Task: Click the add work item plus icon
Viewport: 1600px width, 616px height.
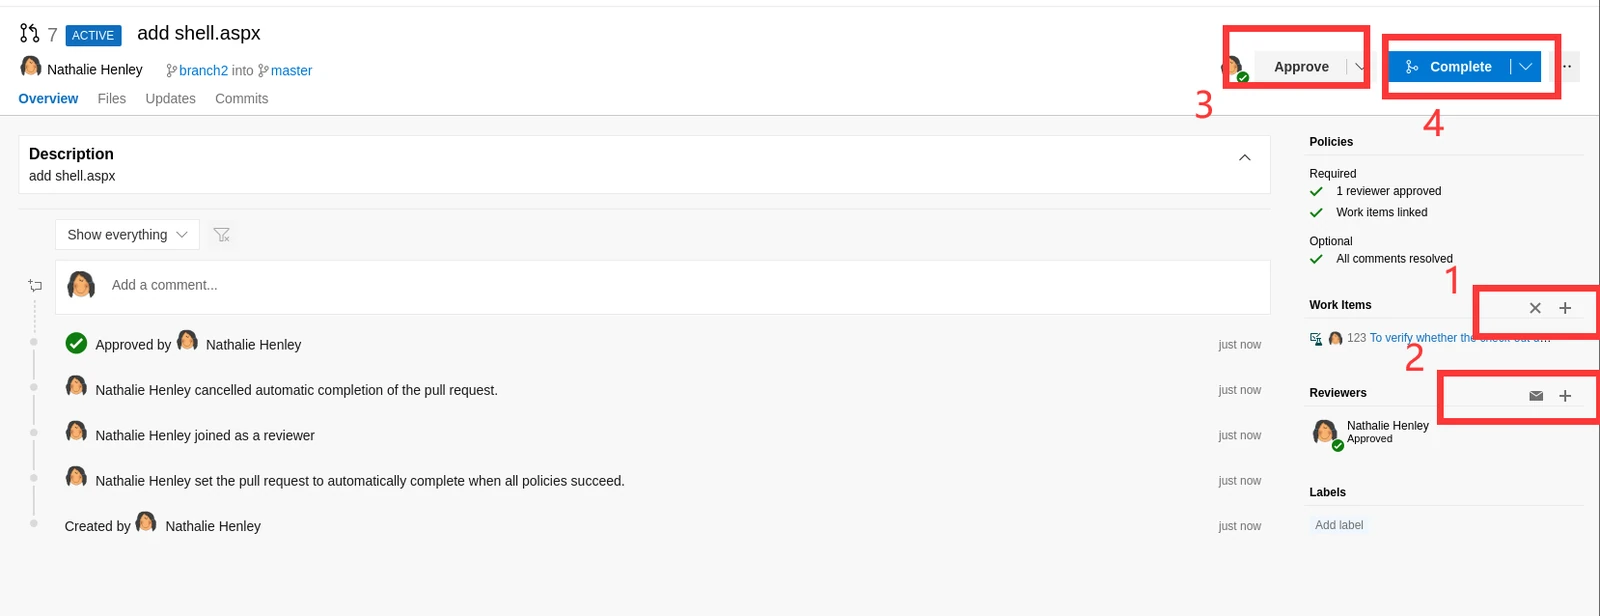Action: 1565,308
